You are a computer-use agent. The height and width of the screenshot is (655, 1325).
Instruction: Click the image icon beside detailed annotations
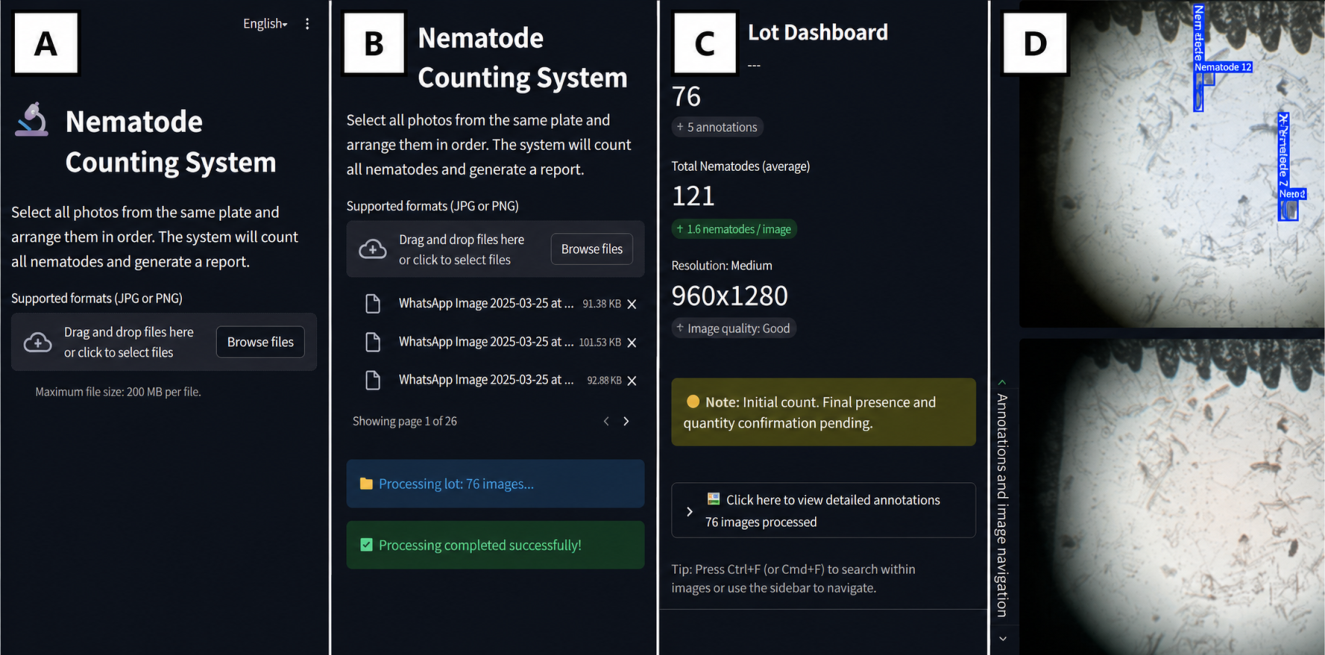(x=714, y=499)
